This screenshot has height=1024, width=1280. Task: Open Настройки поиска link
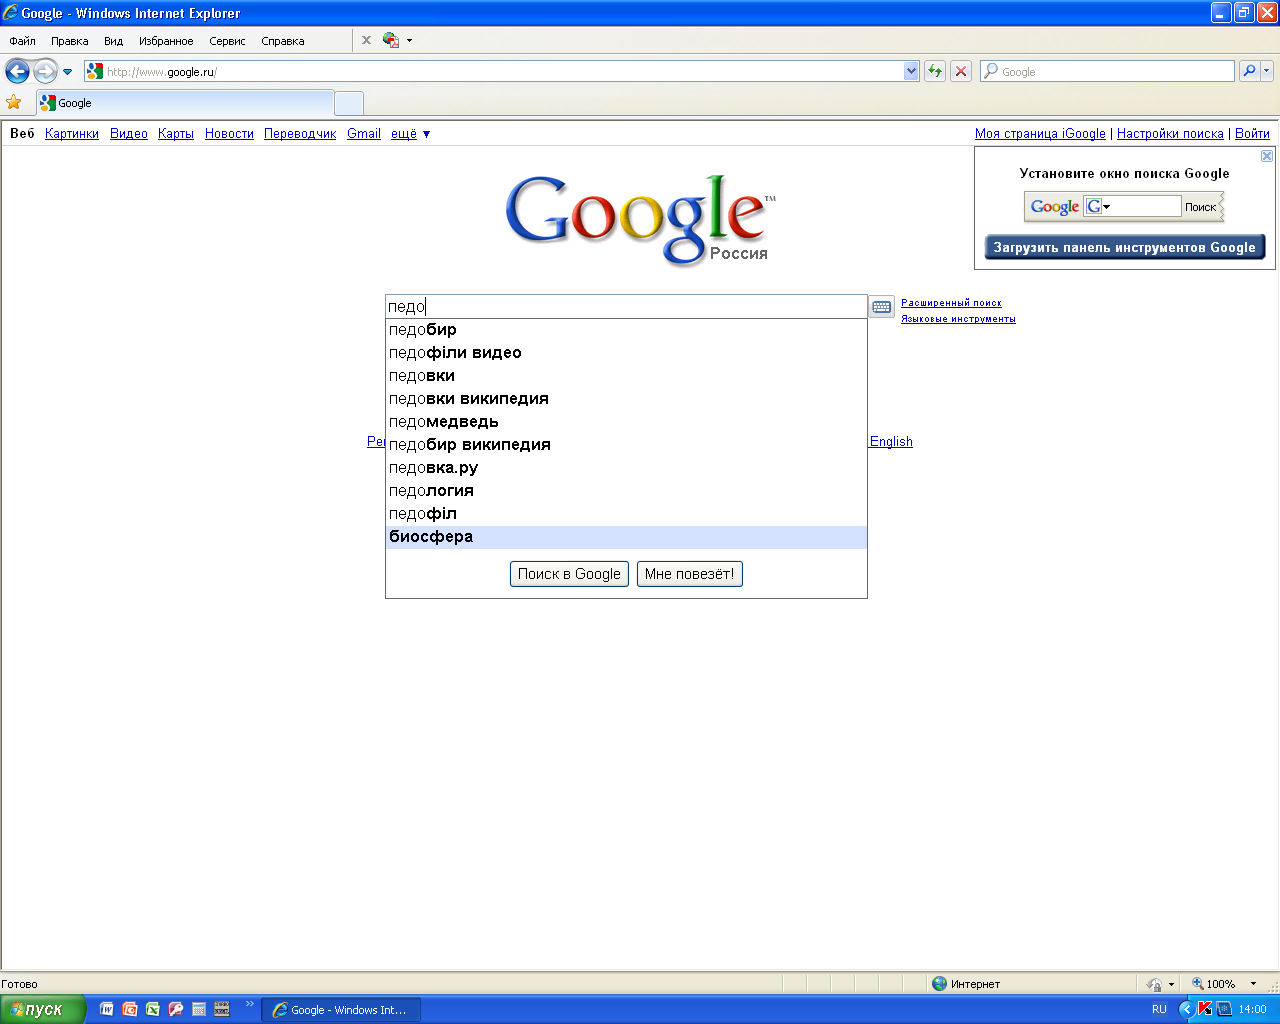pyautogui.click(x=1170, y=133)
